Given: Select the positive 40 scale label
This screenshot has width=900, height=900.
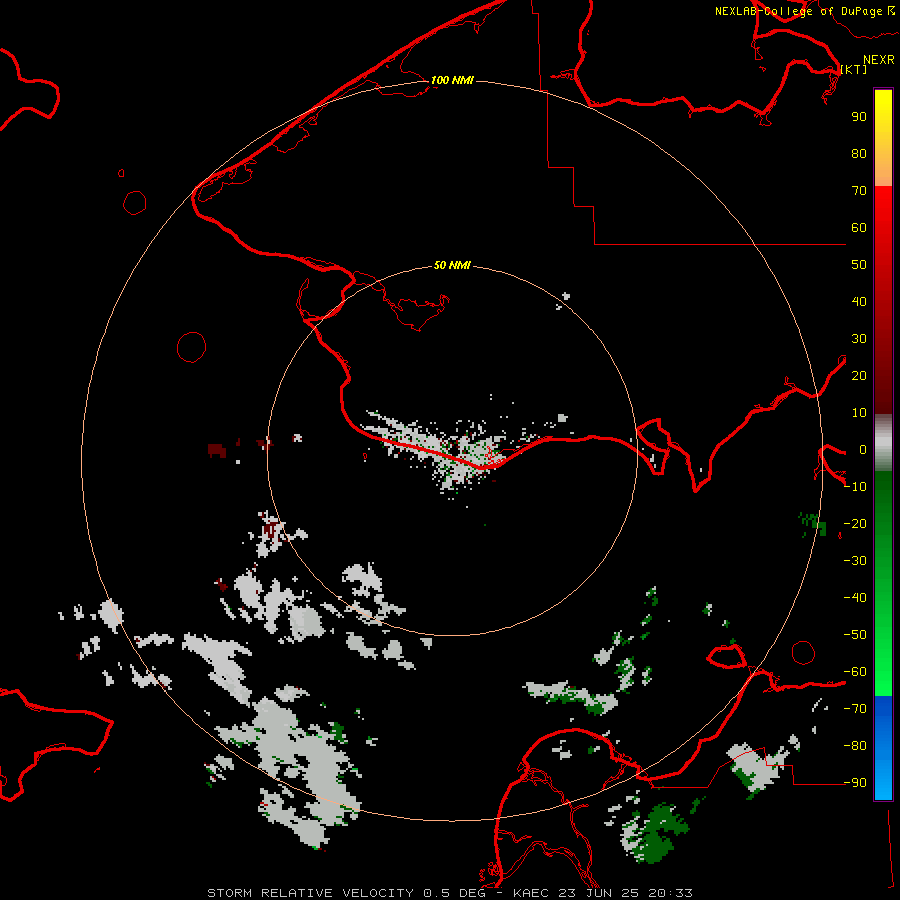Looking at the screenshot, I should coord(859,302).
